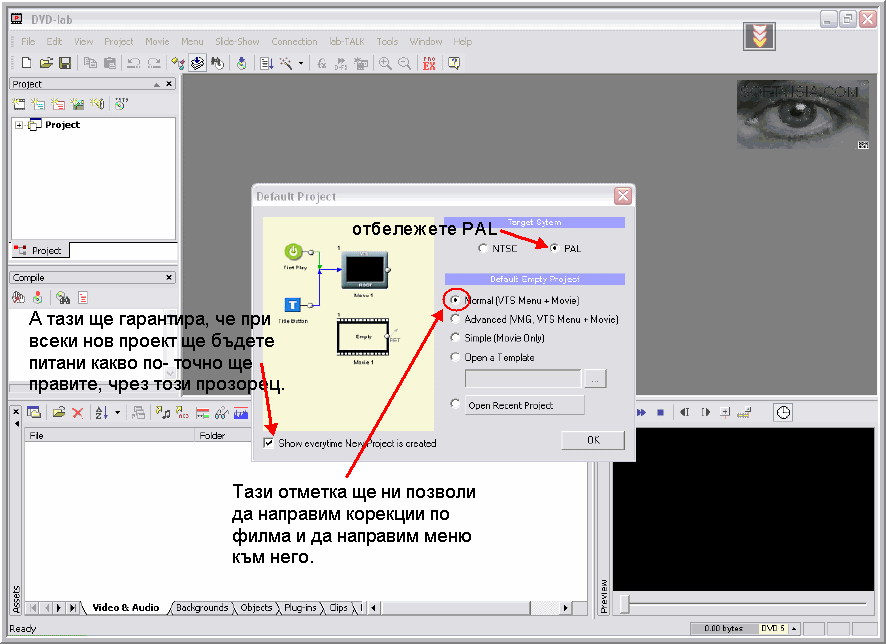Click the sort A-Z assets icon
Screen dimensions: 886x644
[x=101, y=413]
